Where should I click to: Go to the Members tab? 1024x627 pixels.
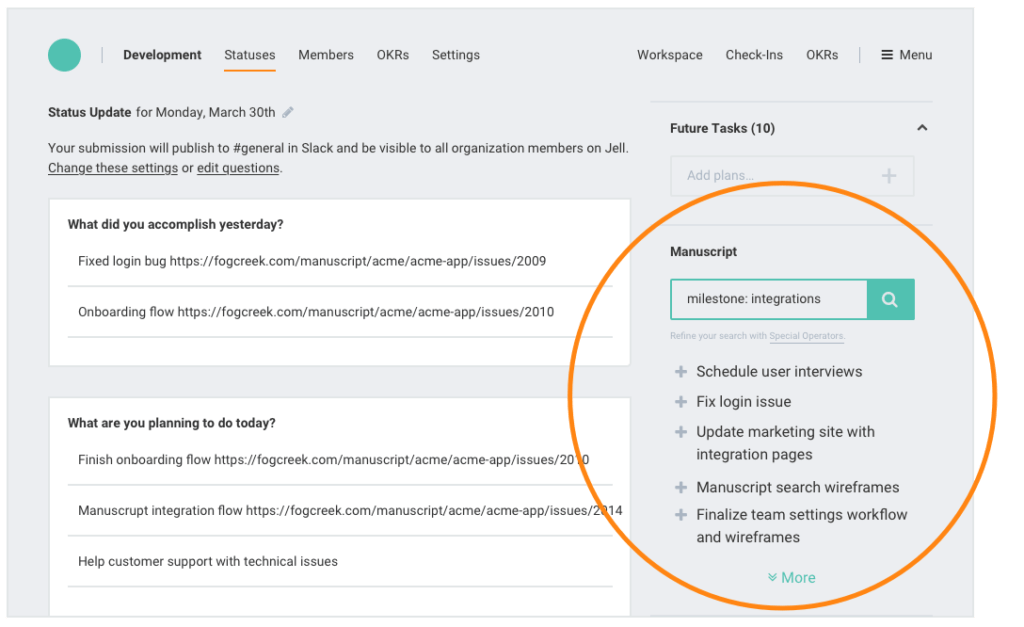pyautogui.click(x=326, y=55)
